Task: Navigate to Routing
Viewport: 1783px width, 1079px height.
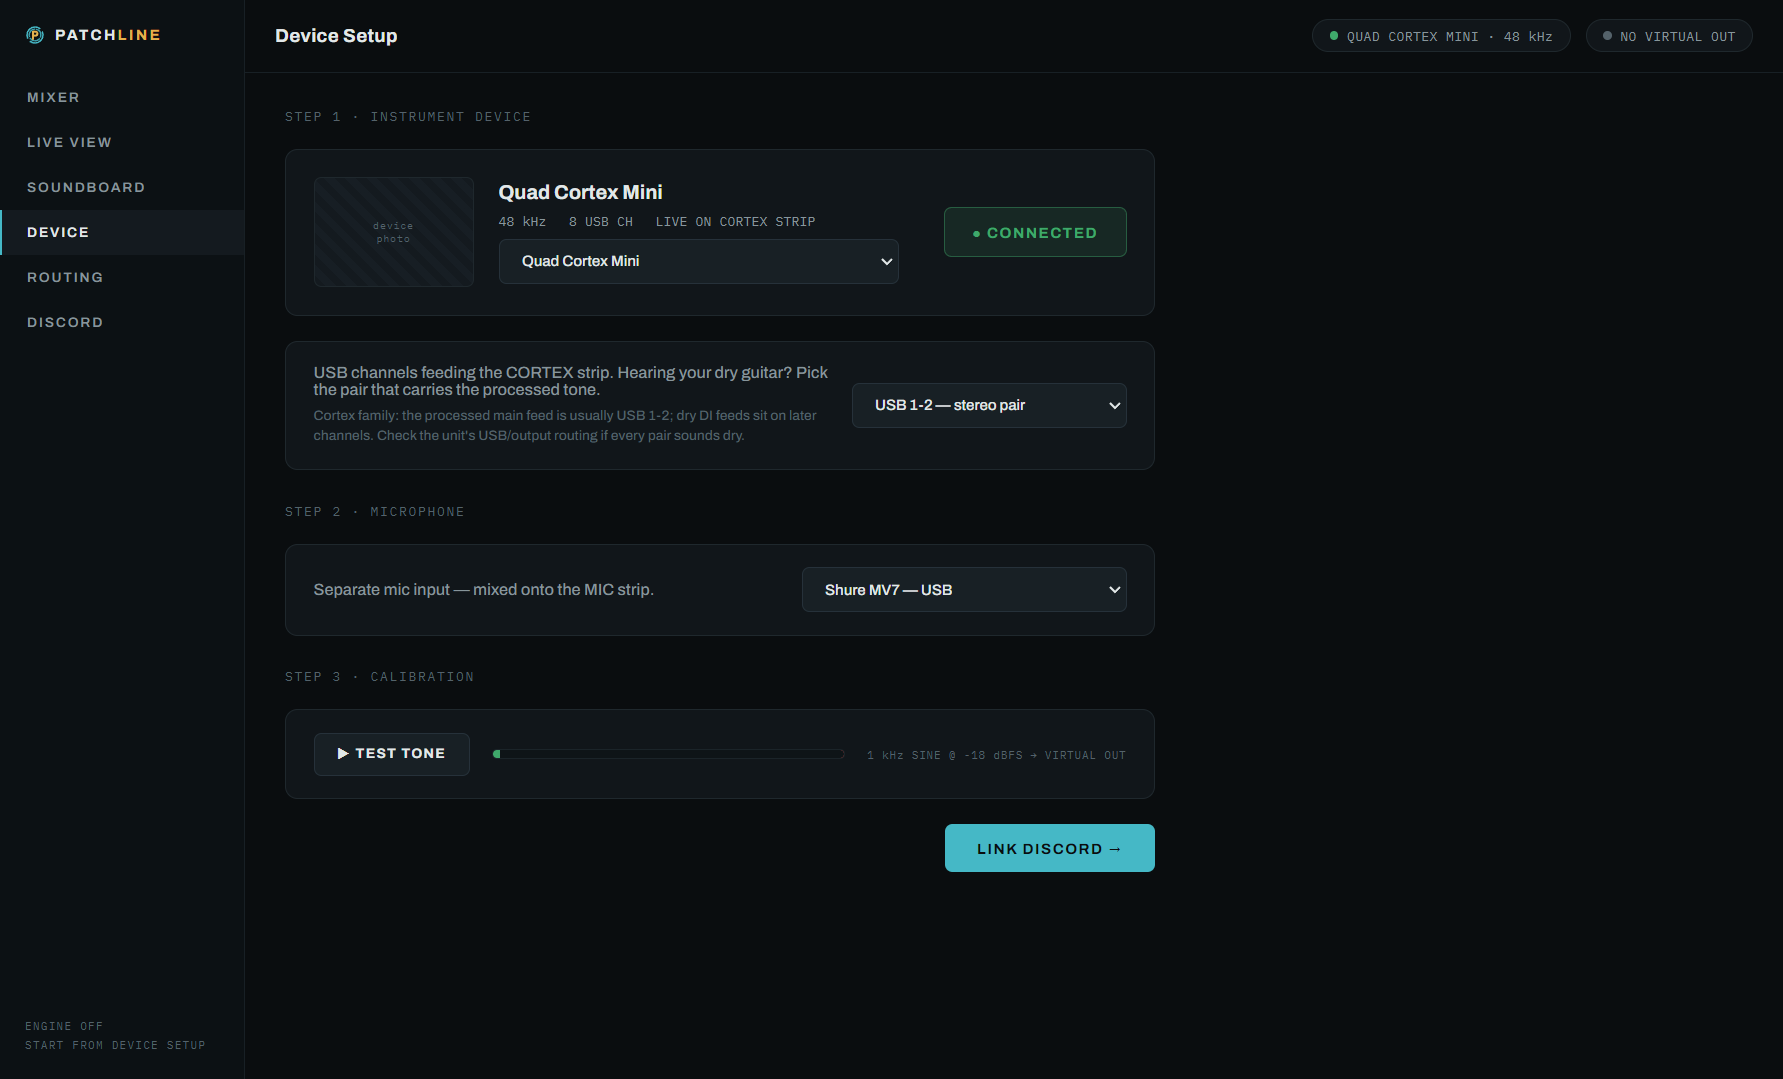Action: [122, 277]
